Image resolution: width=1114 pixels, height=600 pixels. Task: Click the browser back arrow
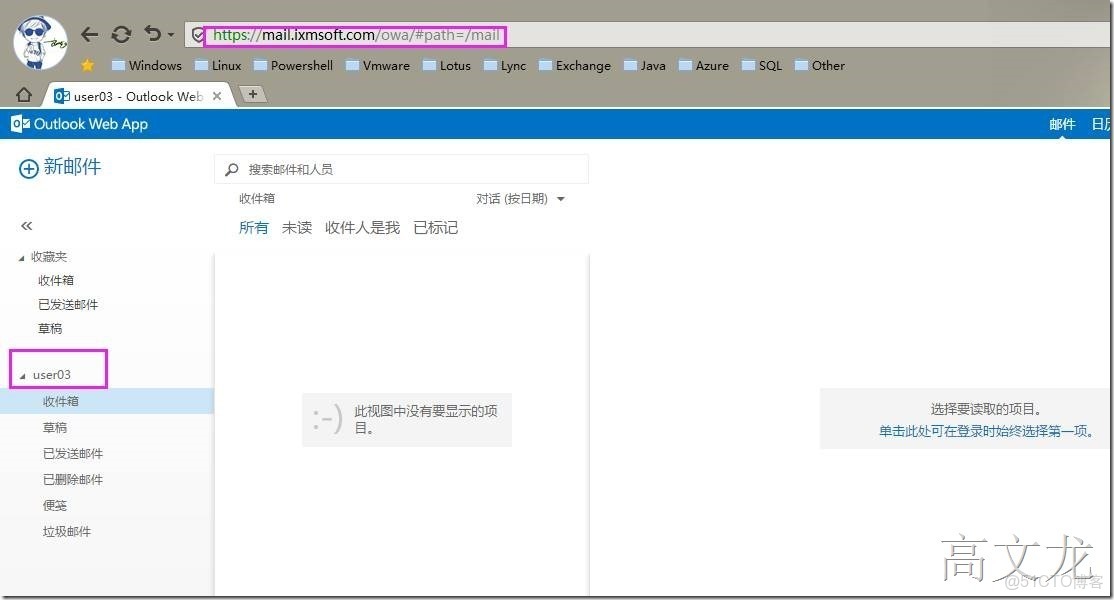pyautogui.click(x=89, y=33)
